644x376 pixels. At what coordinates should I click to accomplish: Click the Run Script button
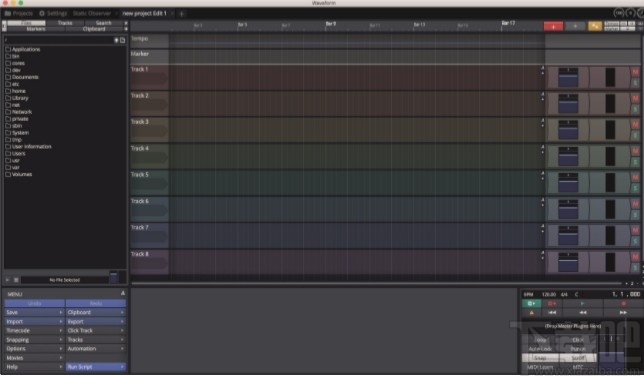[x=96, y=367]
